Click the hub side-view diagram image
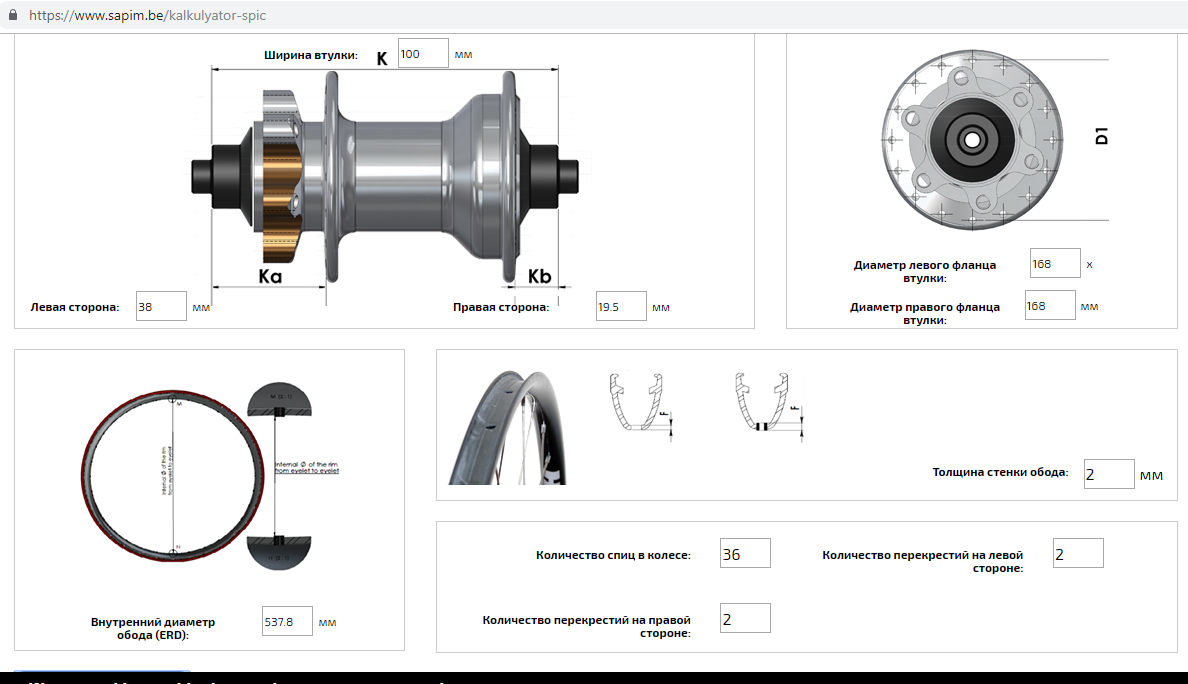The height and width of the screenshot is (684, 1188). 385,180
